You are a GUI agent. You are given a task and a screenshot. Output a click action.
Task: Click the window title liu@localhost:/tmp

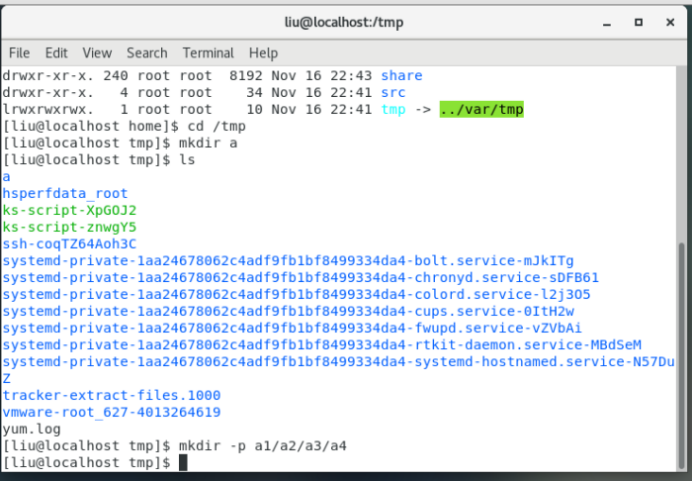pos(344,22)
